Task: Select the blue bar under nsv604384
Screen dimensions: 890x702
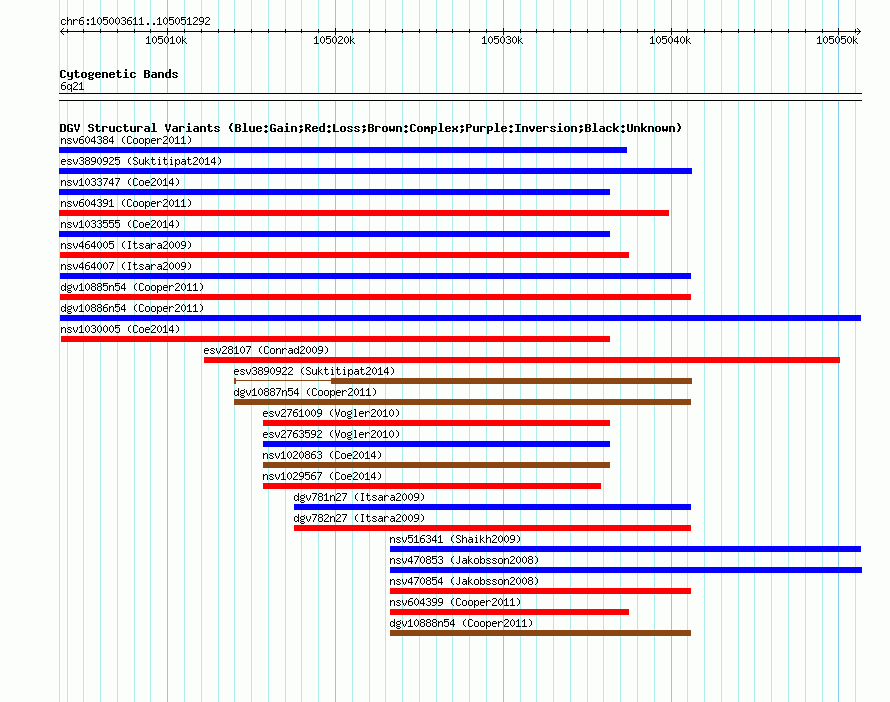Action: 343,150
